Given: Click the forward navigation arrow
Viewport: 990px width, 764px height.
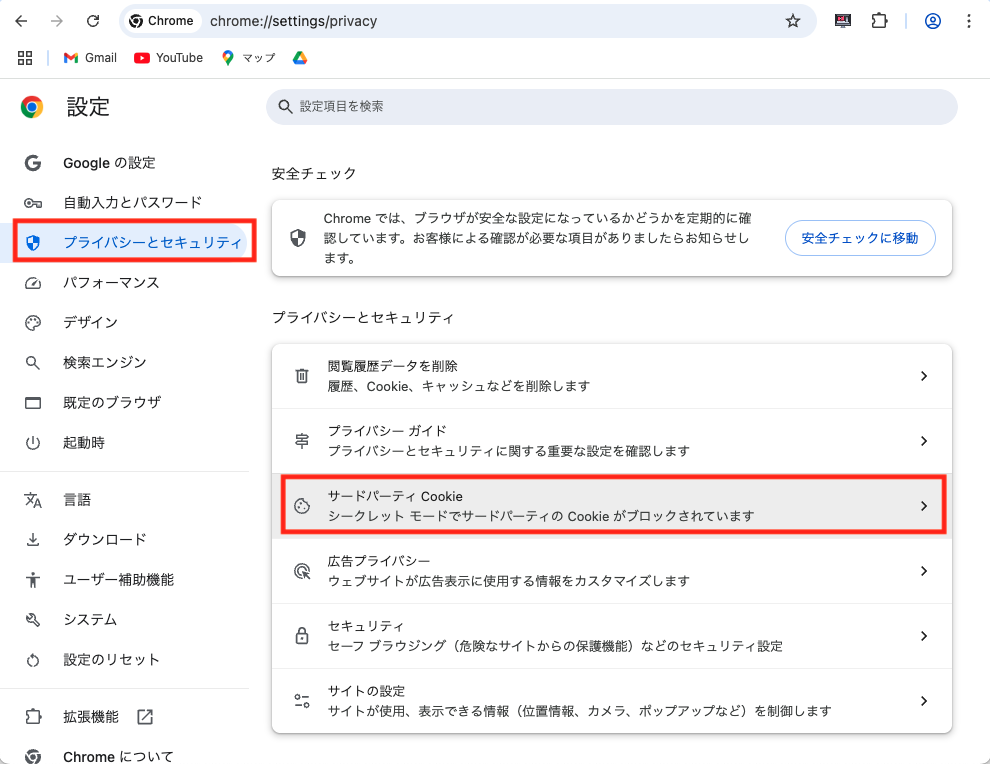Looking at the screenshot, I should (x=57, y=21).
